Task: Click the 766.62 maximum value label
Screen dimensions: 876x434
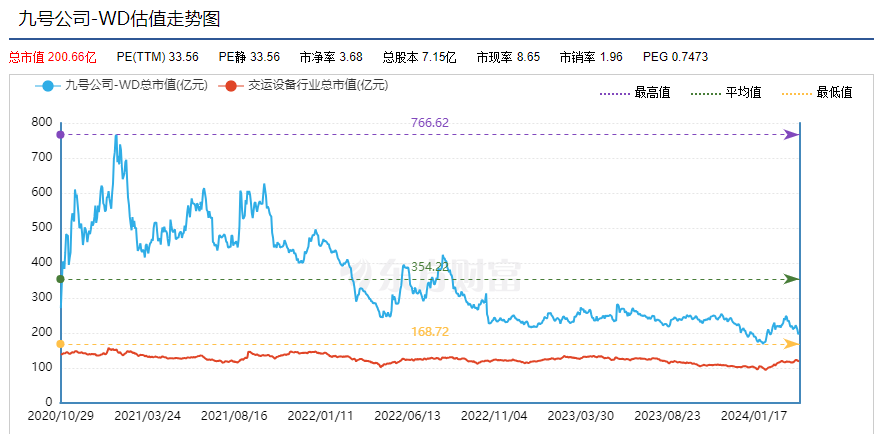Action: (430, 123)
